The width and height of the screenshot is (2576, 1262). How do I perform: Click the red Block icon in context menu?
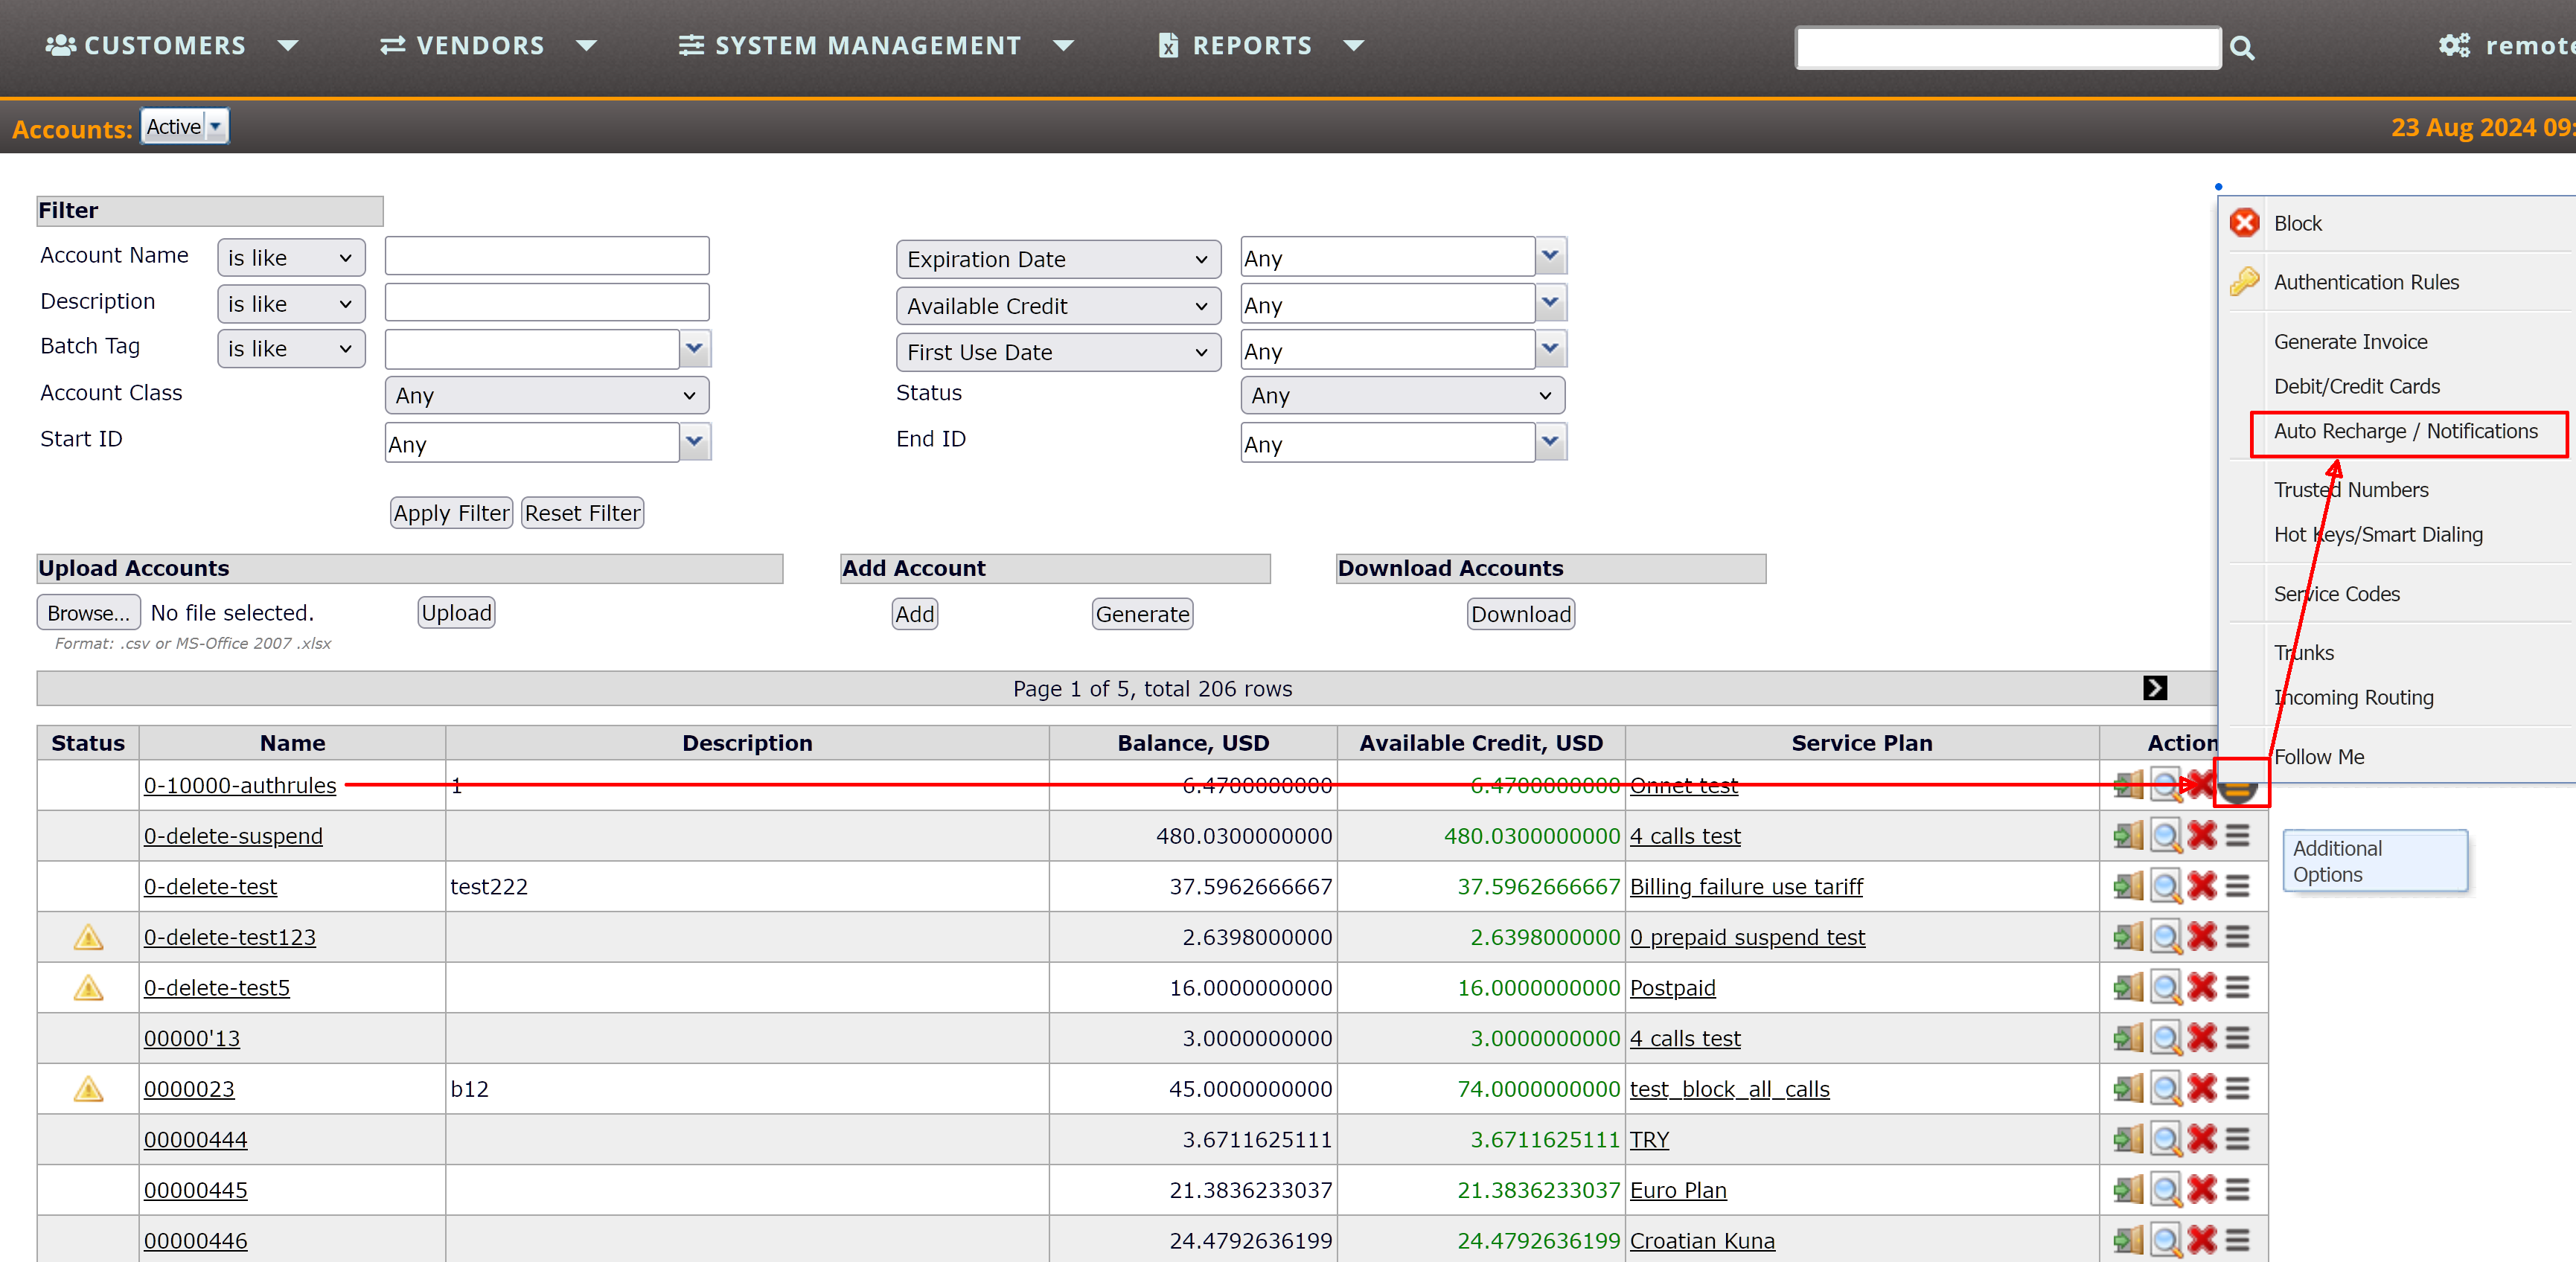coord(2245,223)
